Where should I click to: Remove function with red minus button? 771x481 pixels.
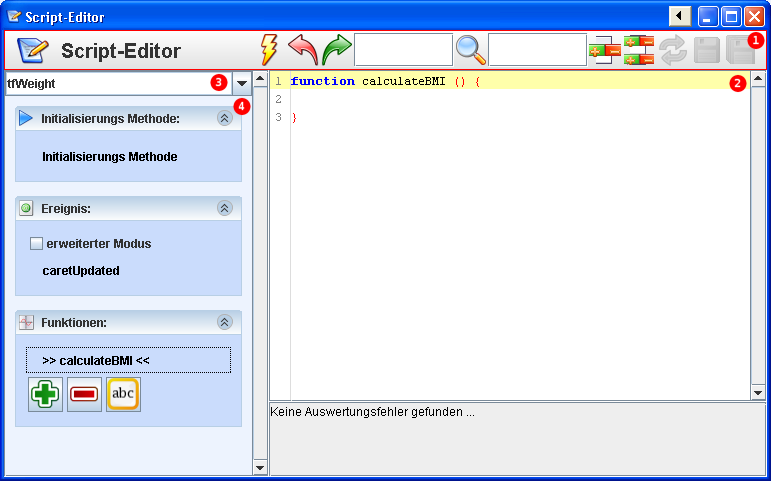coord(84,394)
